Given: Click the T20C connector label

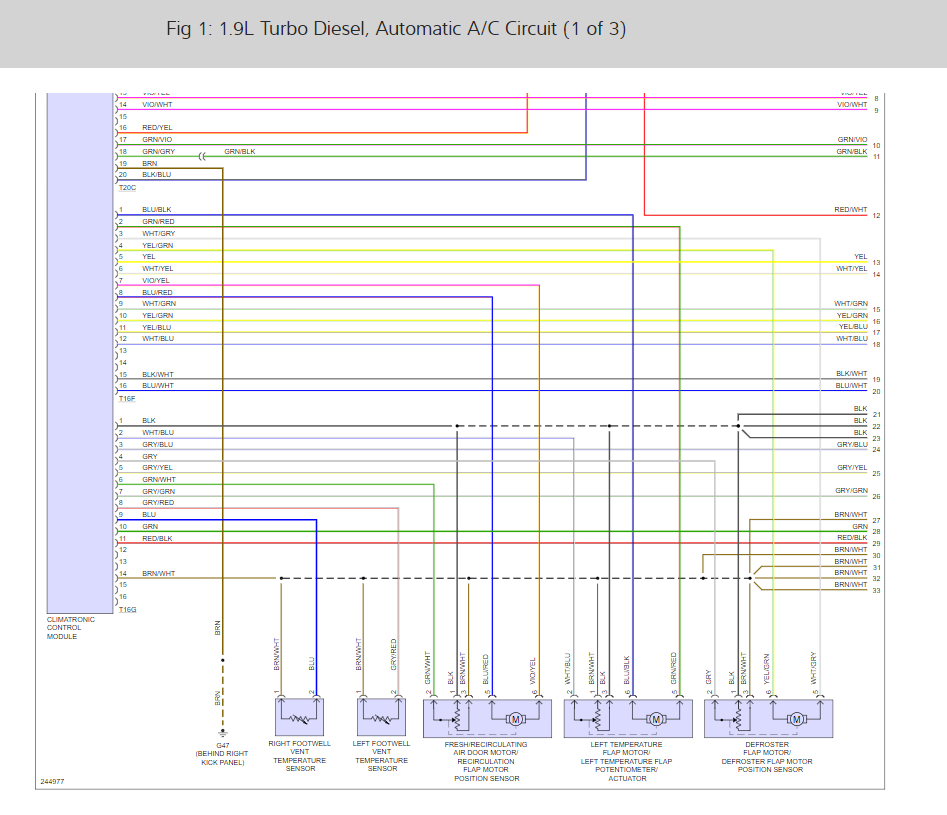Looking at the screenshot, I should coord(127,188).
